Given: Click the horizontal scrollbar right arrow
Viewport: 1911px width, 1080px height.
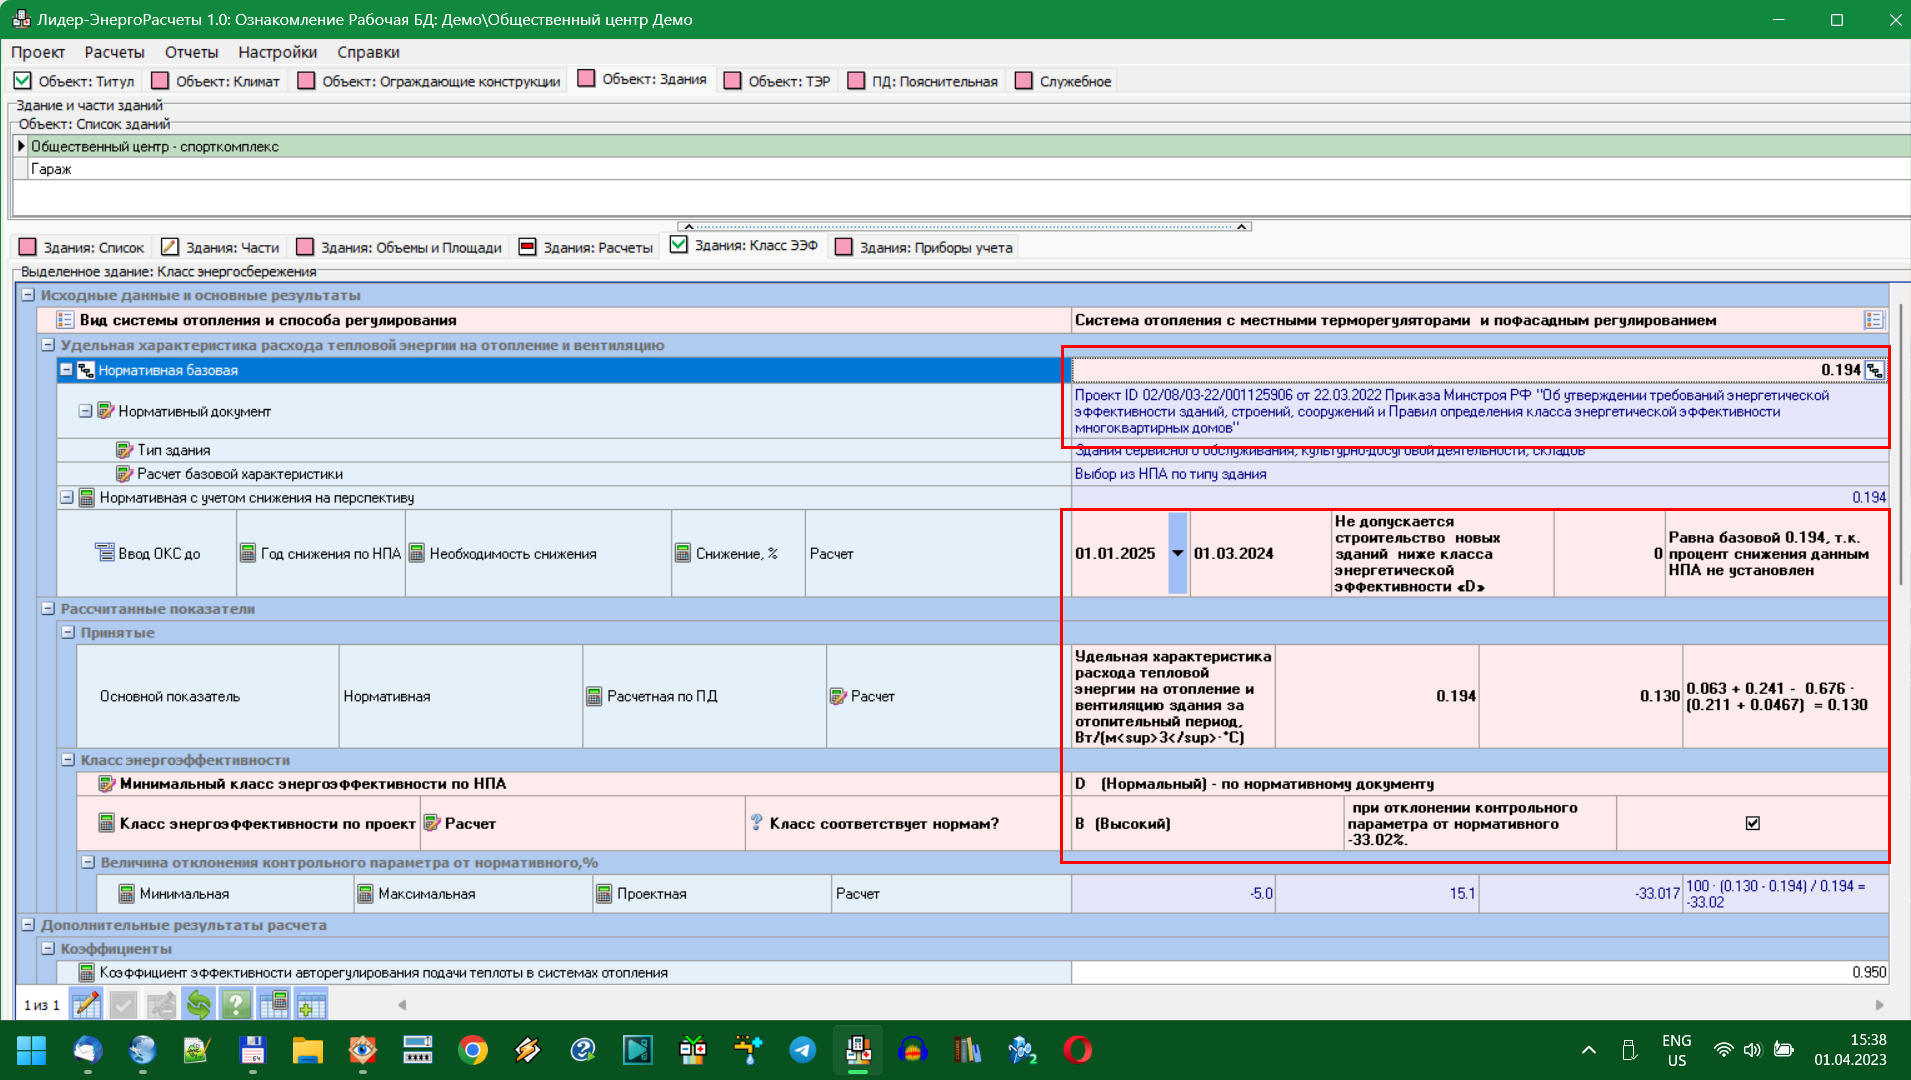Looking at the screenshot, I should point(1879,1005).
